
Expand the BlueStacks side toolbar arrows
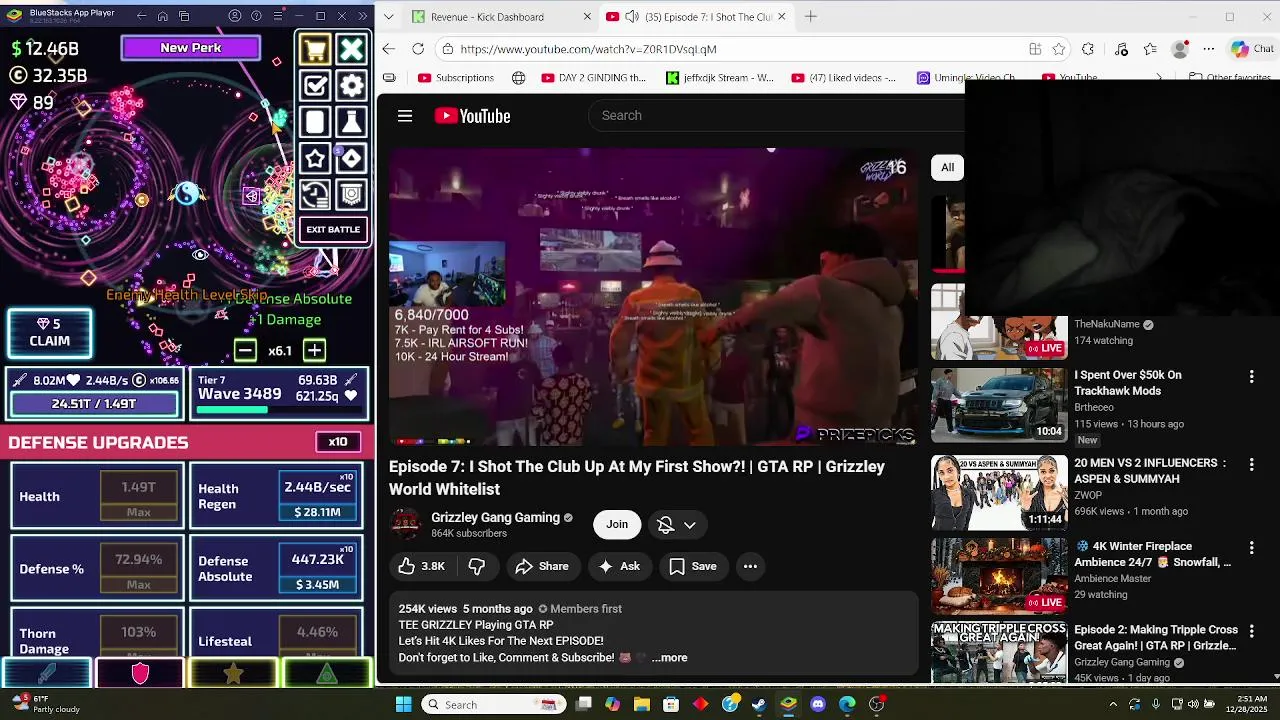pos(362,16)
